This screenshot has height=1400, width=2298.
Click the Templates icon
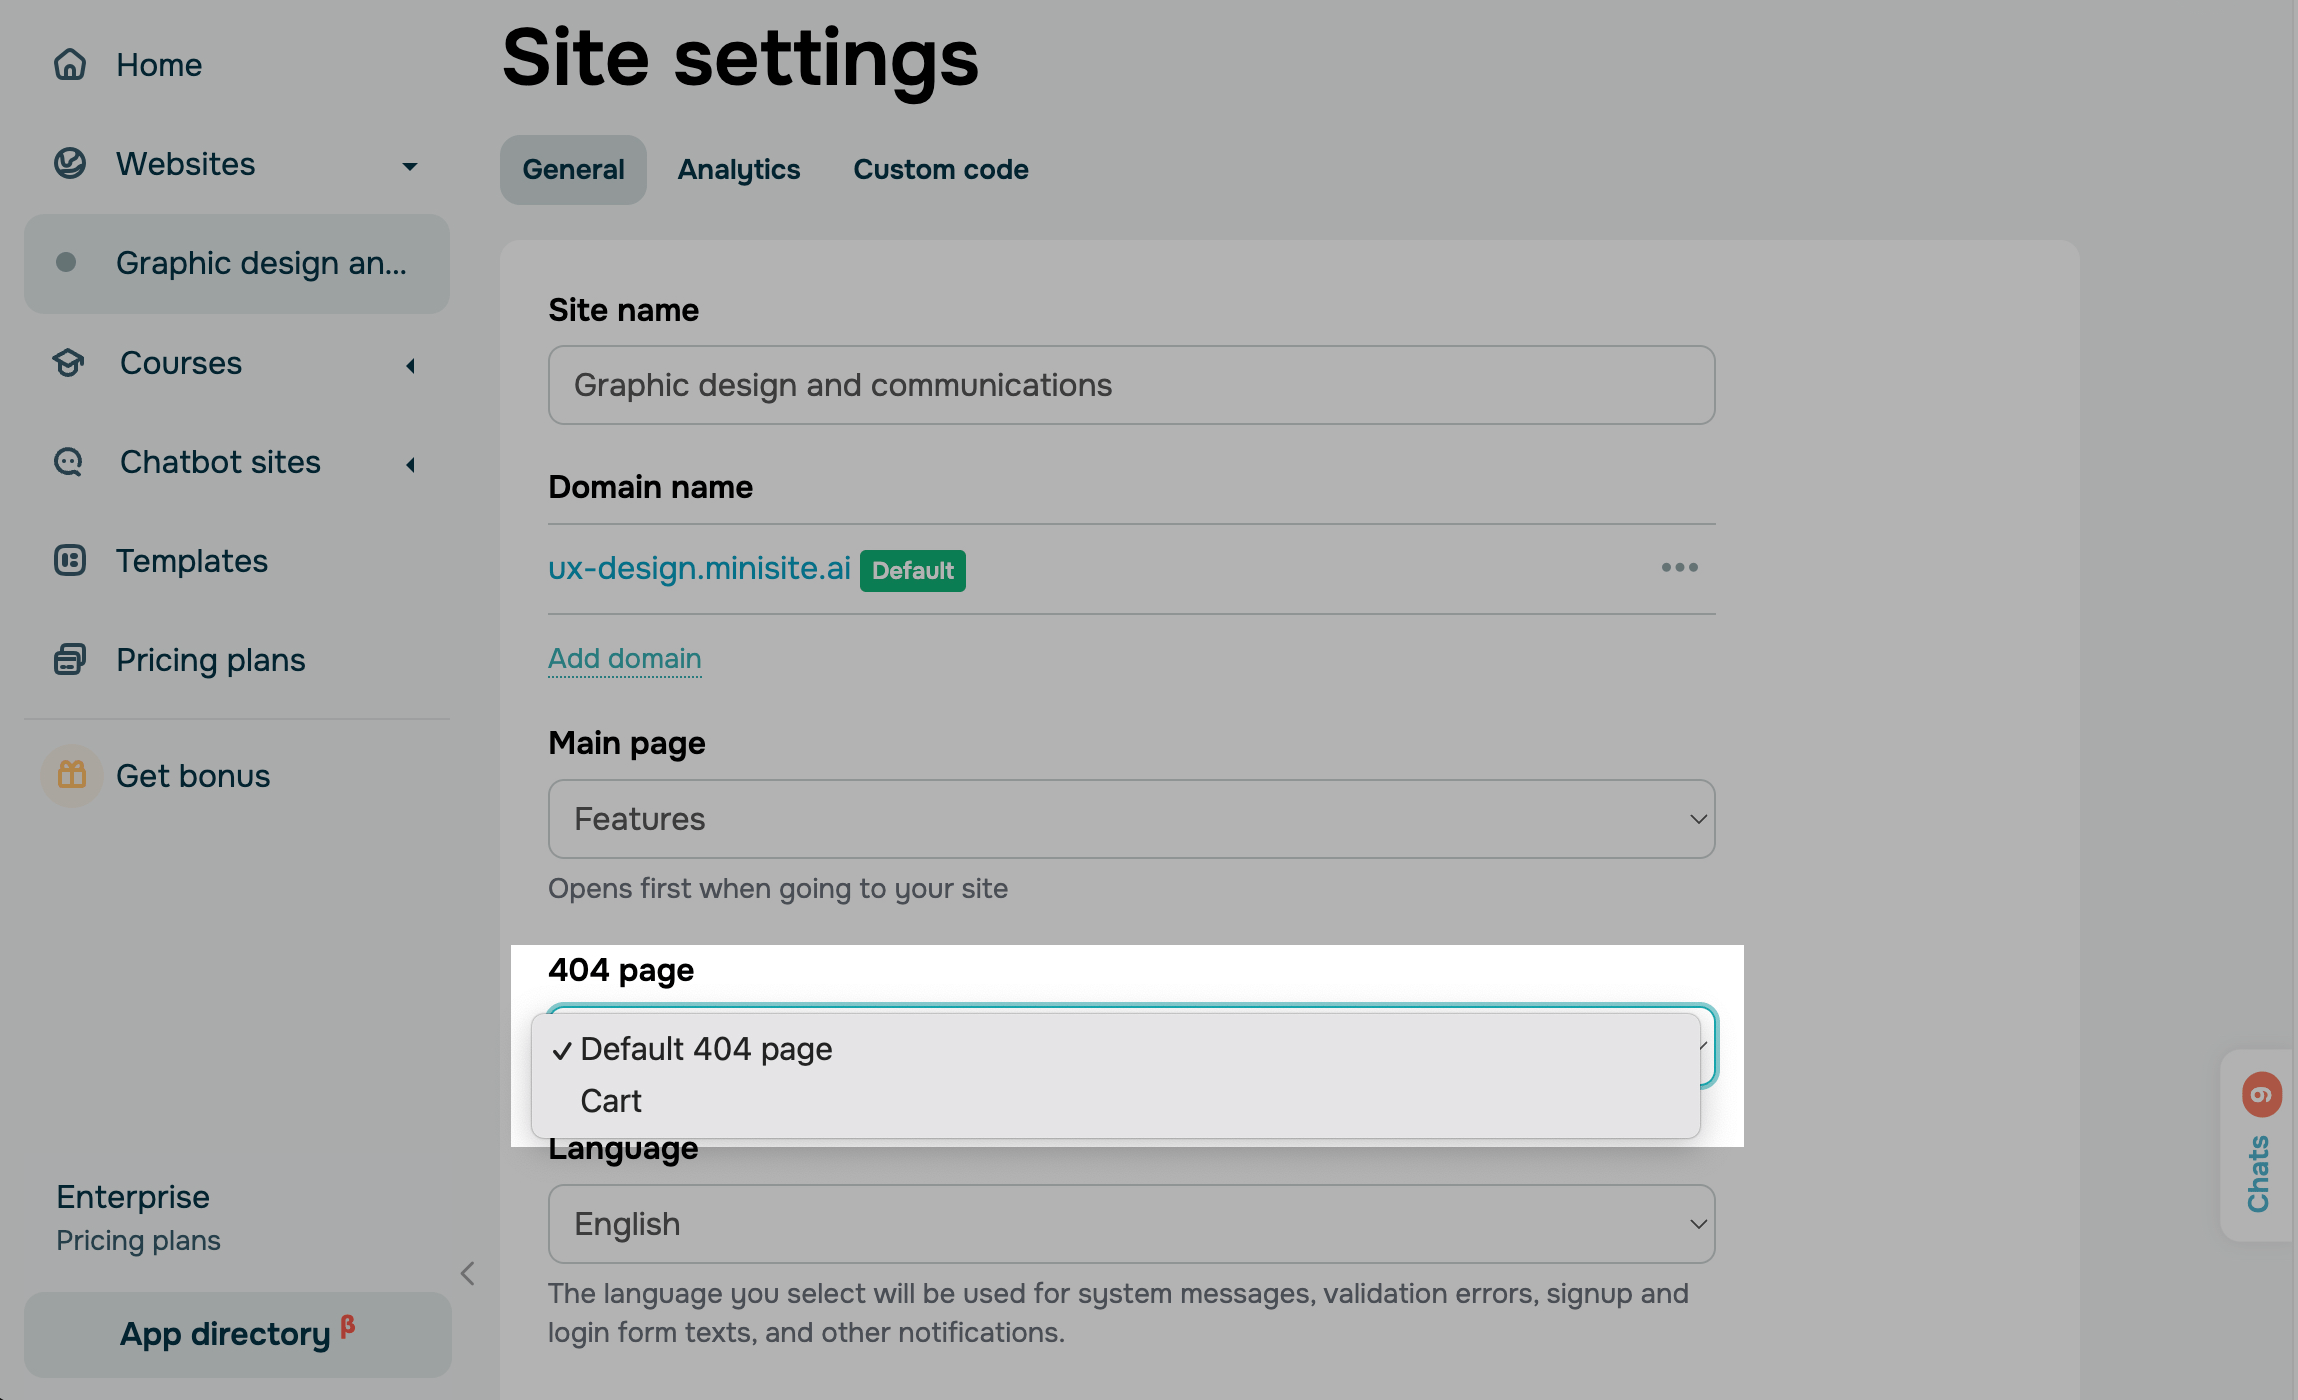70,561
